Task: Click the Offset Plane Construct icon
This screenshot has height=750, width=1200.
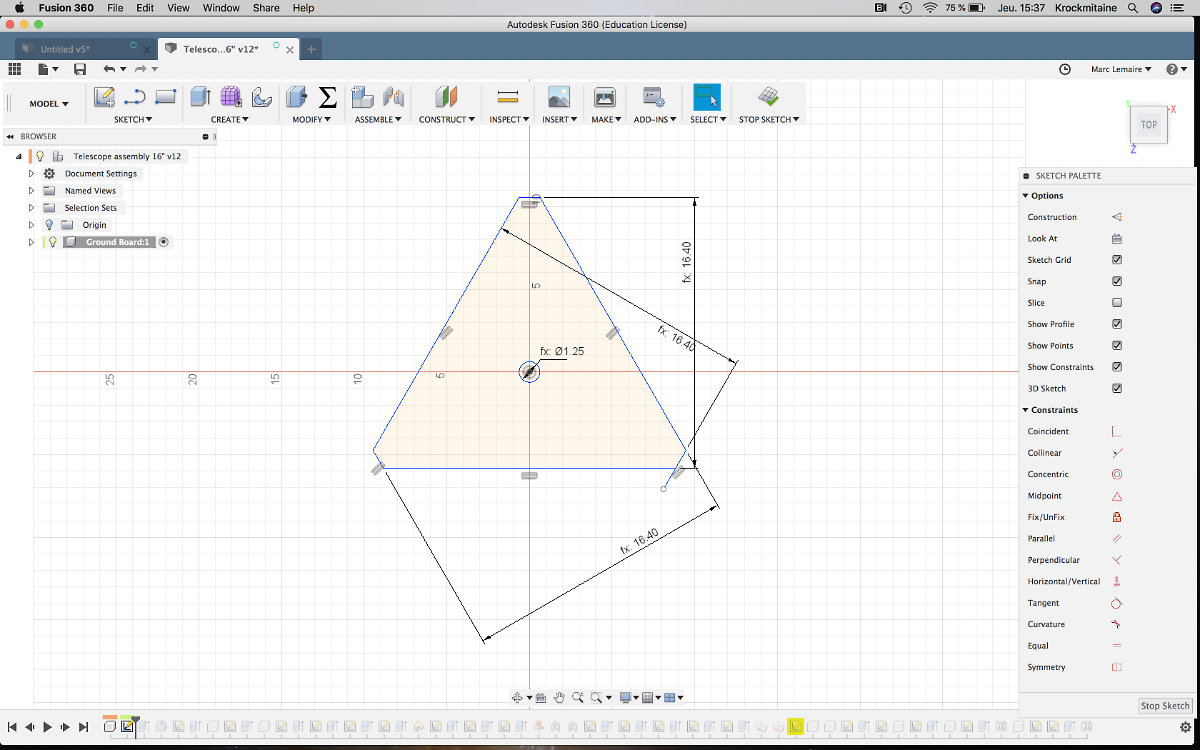Action: coord(446,97)
